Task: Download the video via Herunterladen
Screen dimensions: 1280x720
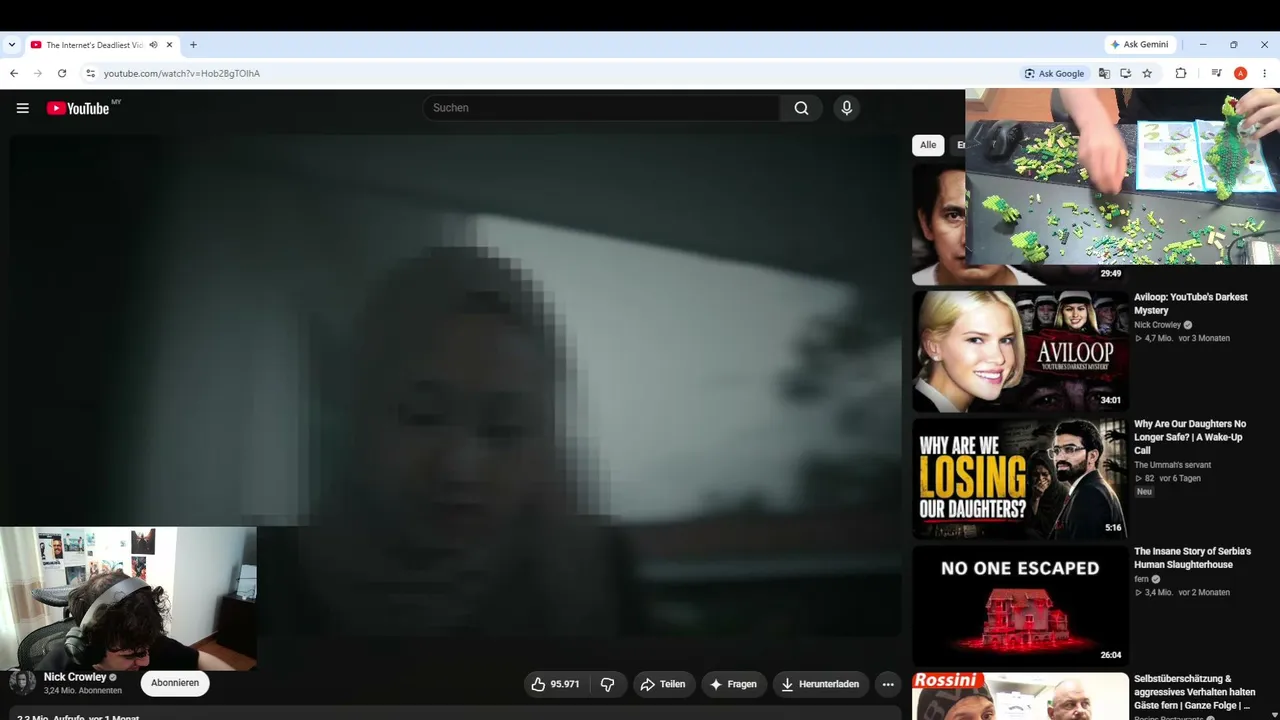Action: point(821,684)
